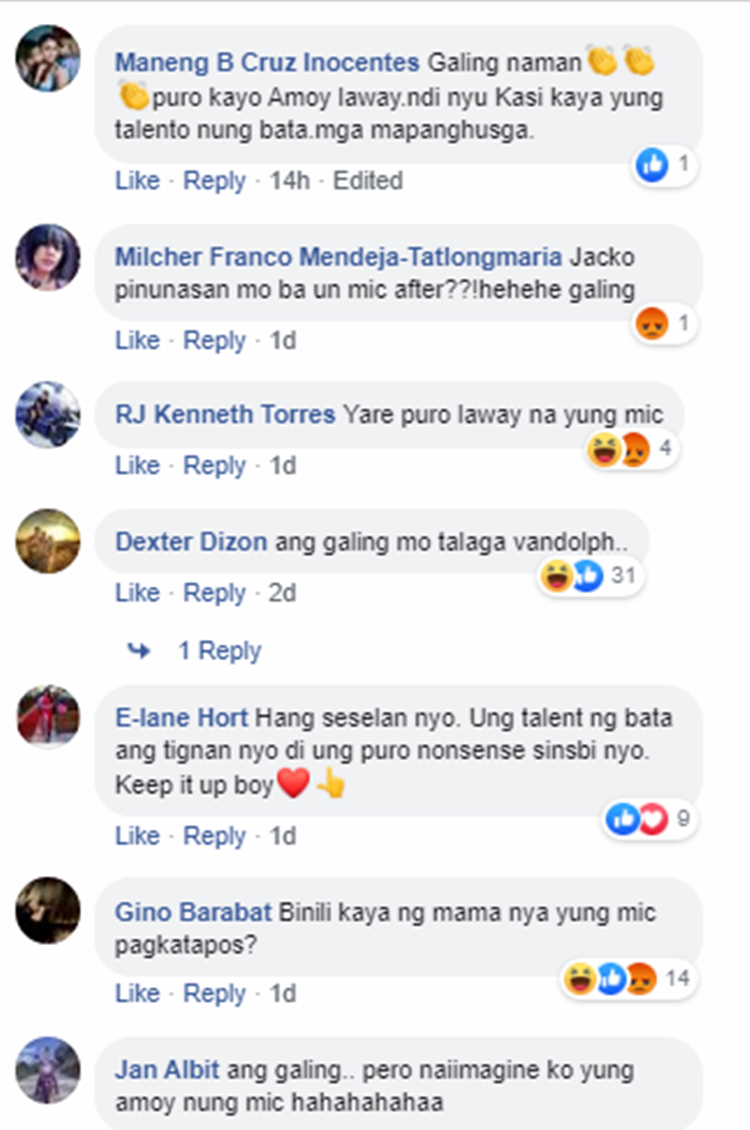Like E-lane Hort's comment

point(137,836)
